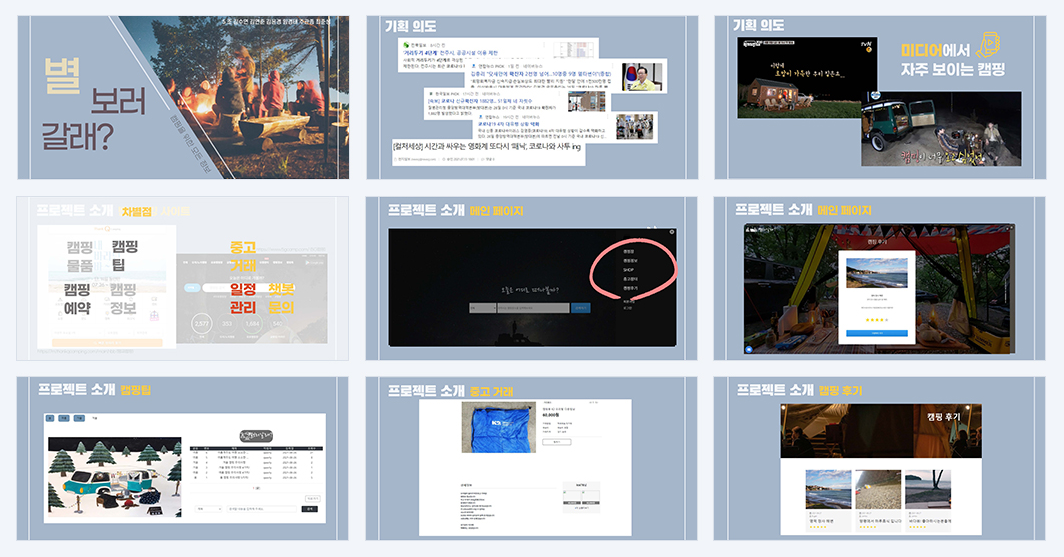Click the chat icon at tent photo corner
The image size is (1064, 557).
pyautogui.click(x=749, y=349)
